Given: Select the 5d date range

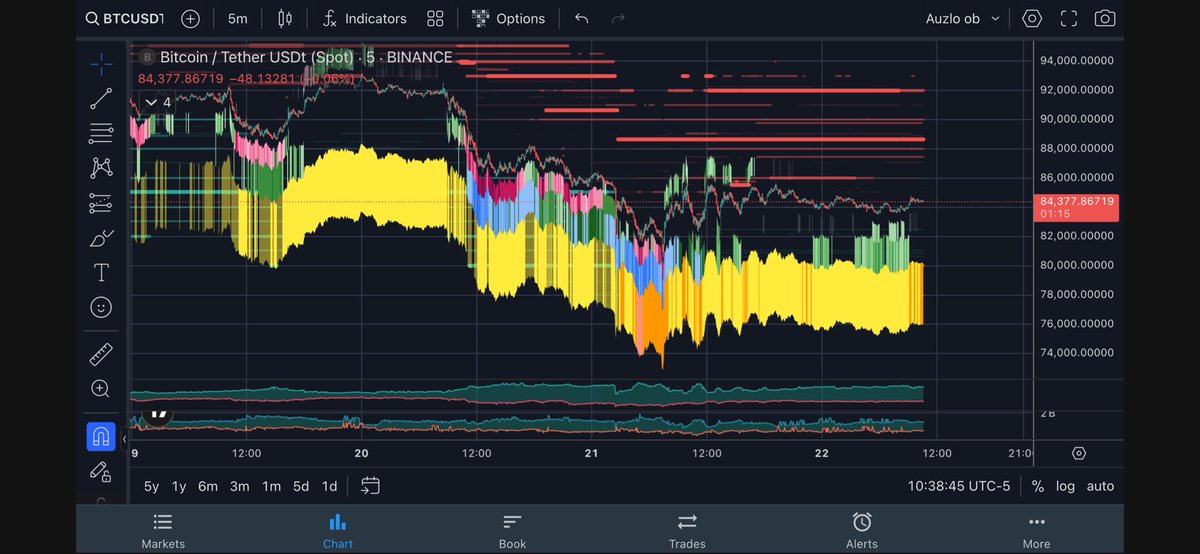Looking at the screenshot, I should click(x=301, y=486).
